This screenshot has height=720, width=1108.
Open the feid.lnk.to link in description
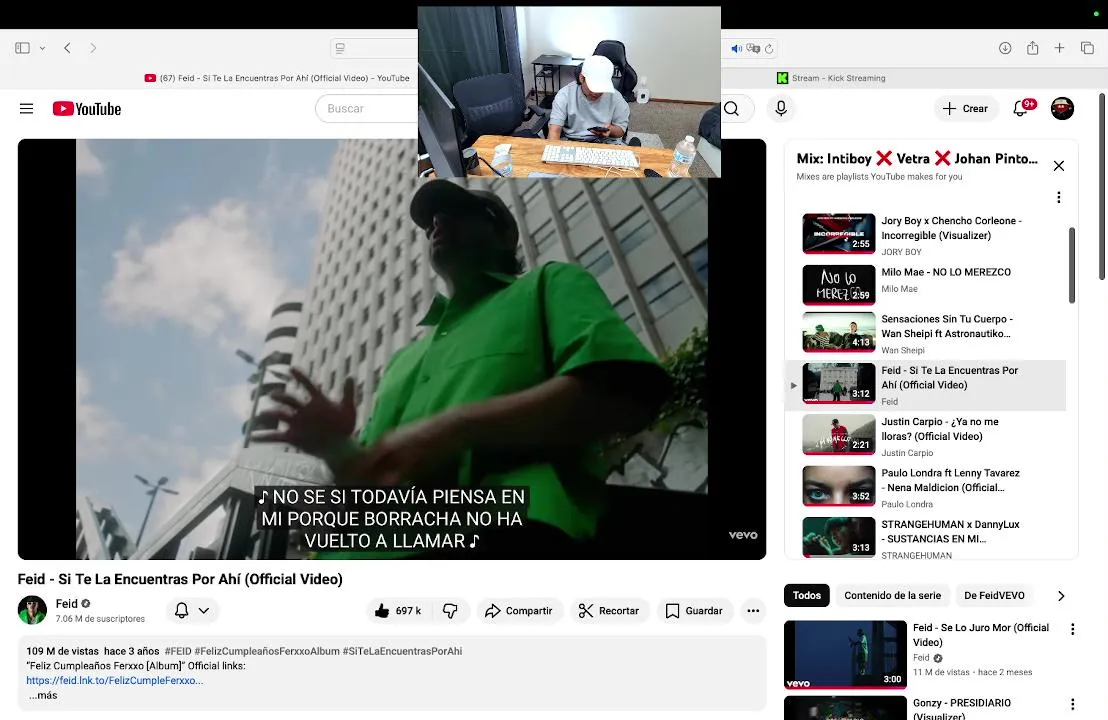tap(114, 680)
